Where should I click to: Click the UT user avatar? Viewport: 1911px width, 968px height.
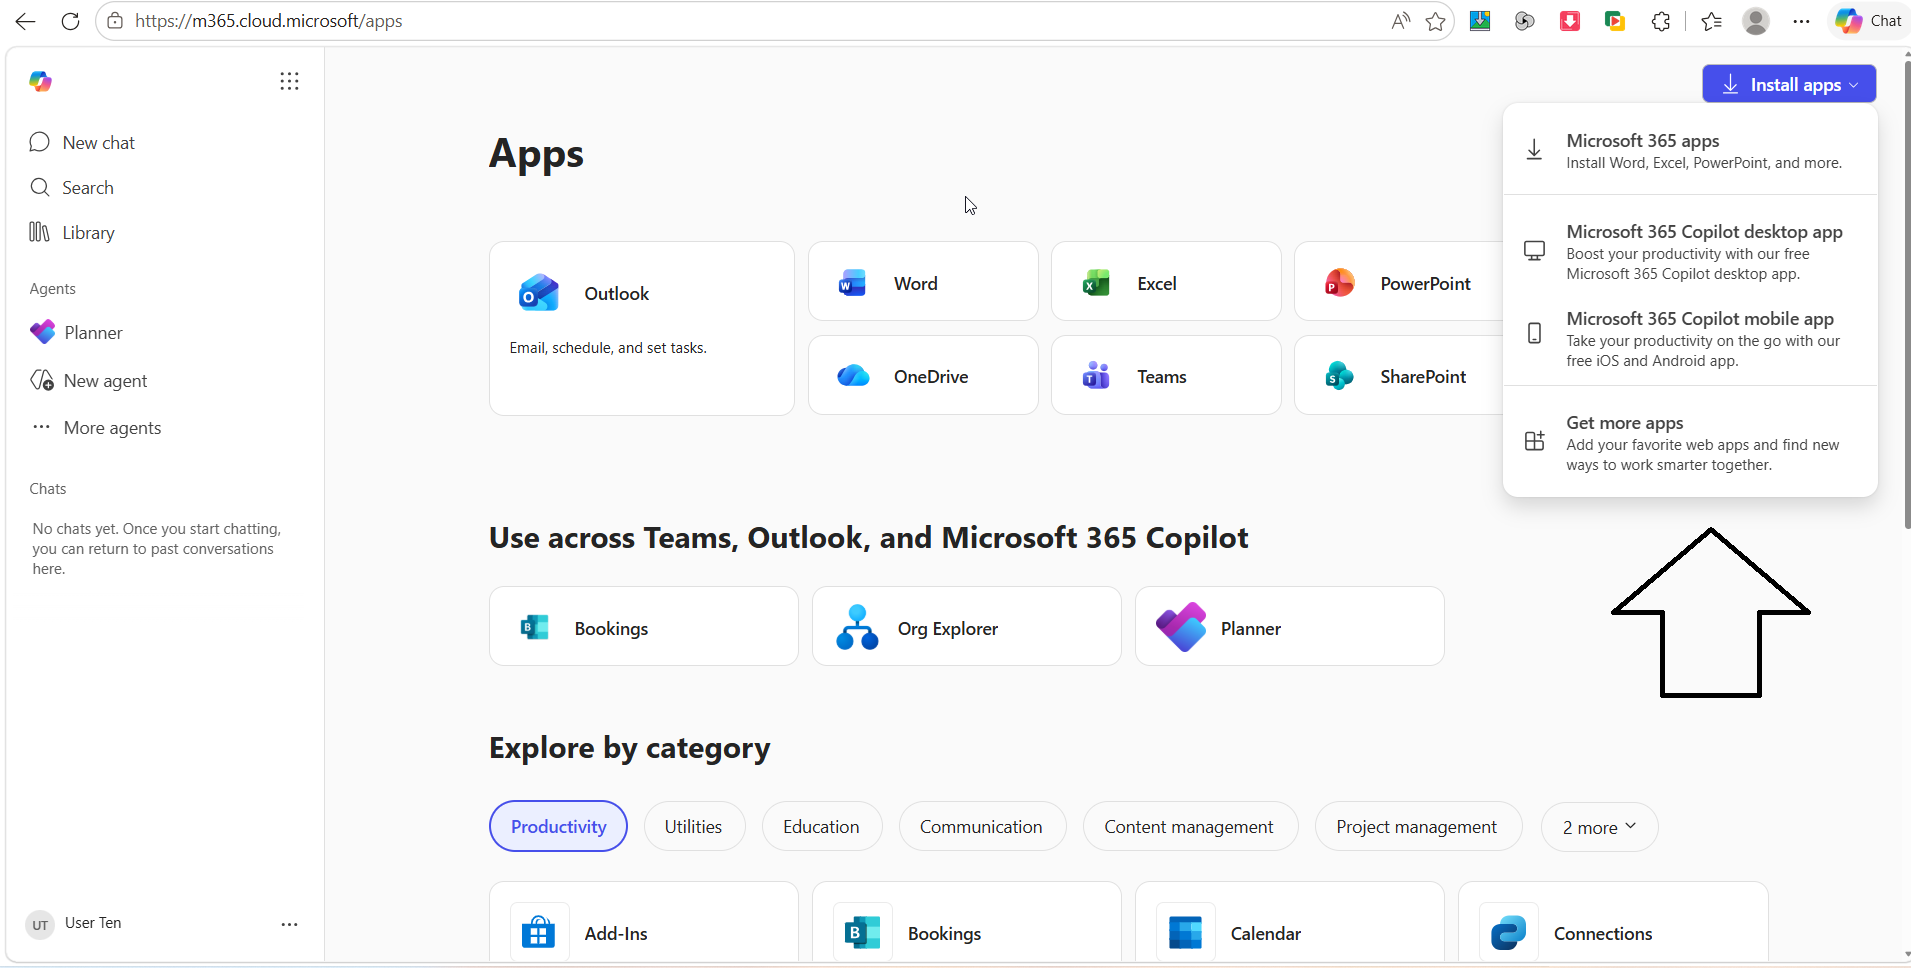[x=40, y=924]
